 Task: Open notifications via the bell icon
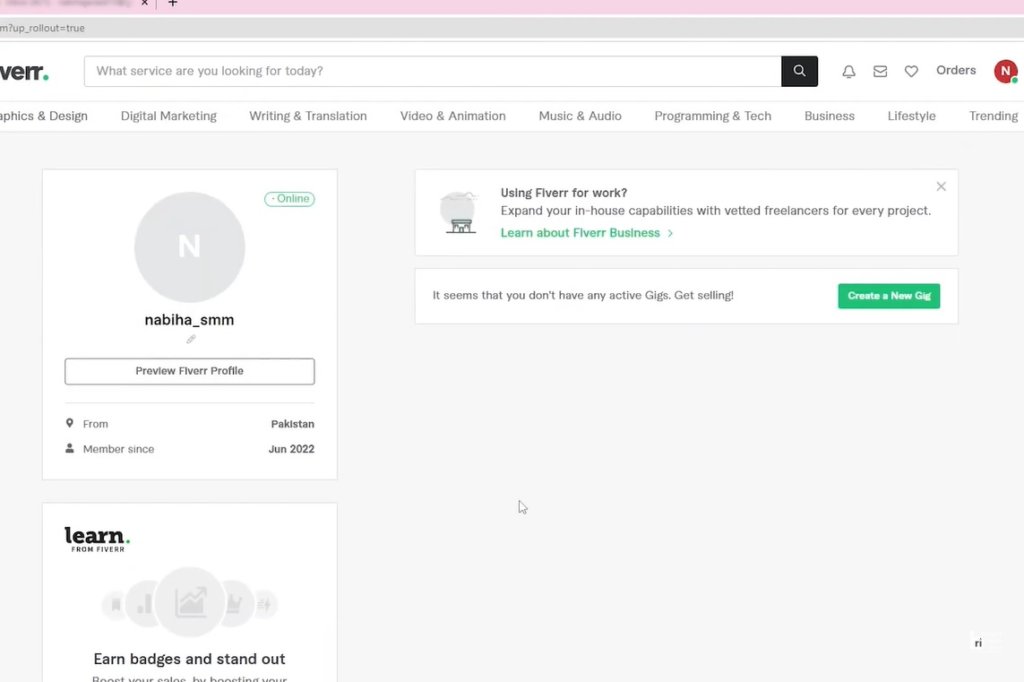coord(848,71)
